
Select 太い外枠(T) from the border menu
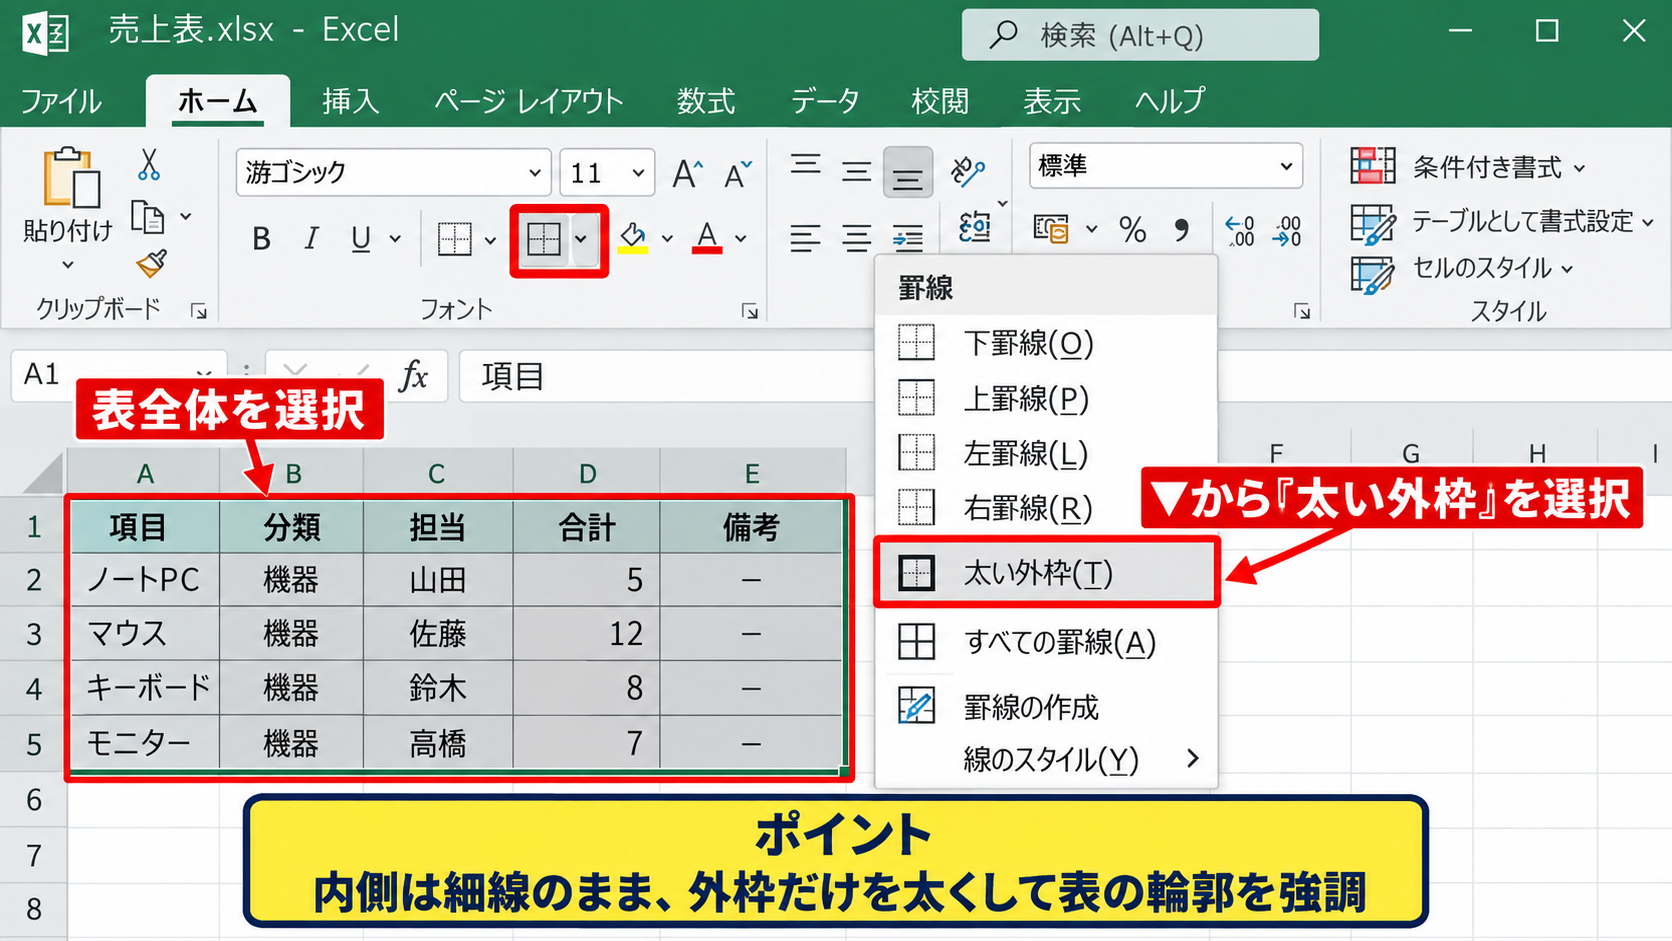[x=1047, y=573]
